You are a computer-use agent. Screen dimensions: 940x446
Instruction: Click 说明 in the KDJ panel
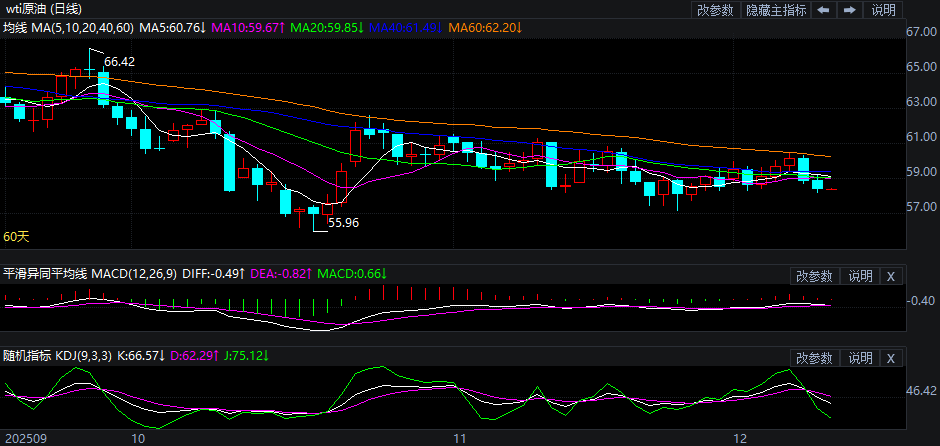point(859,358)
